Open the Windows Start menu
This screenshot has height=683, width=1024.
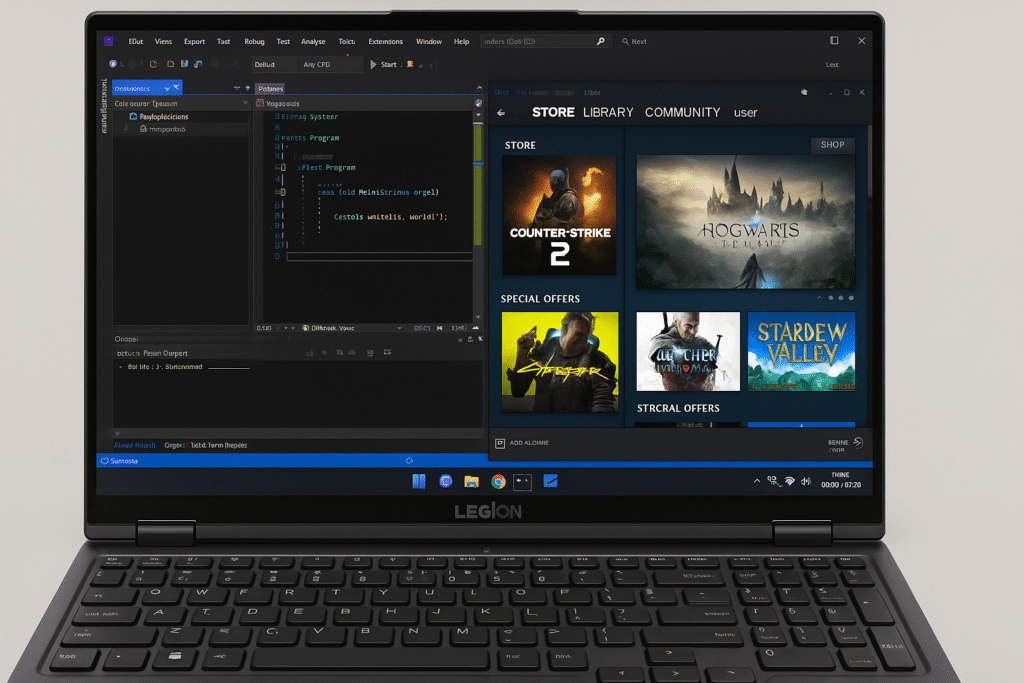pos(419,481)
